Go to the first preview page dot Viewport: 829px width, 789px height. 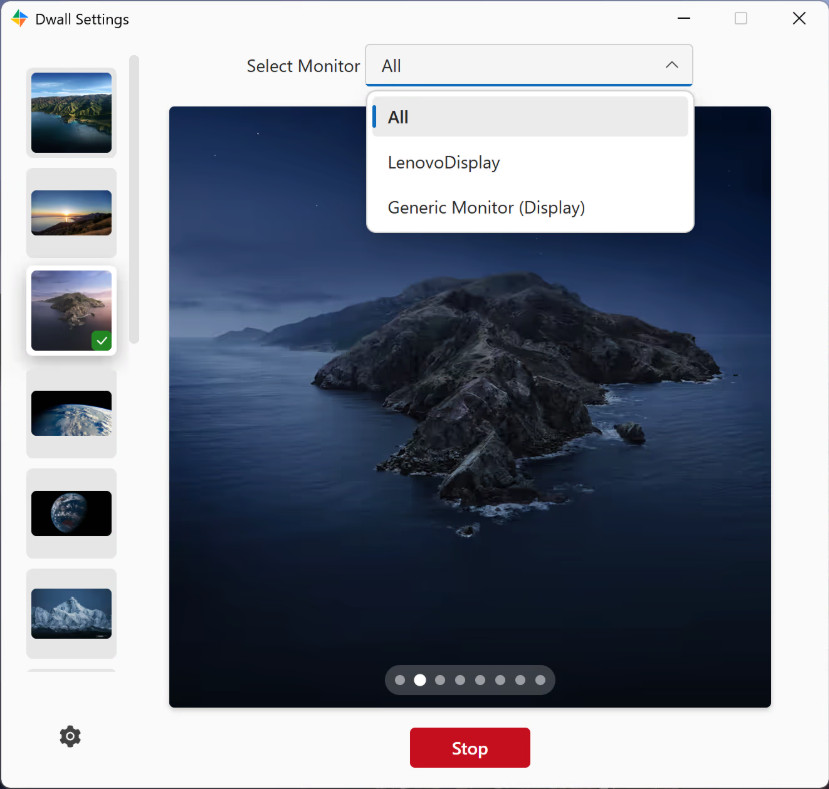pos(400,680)
